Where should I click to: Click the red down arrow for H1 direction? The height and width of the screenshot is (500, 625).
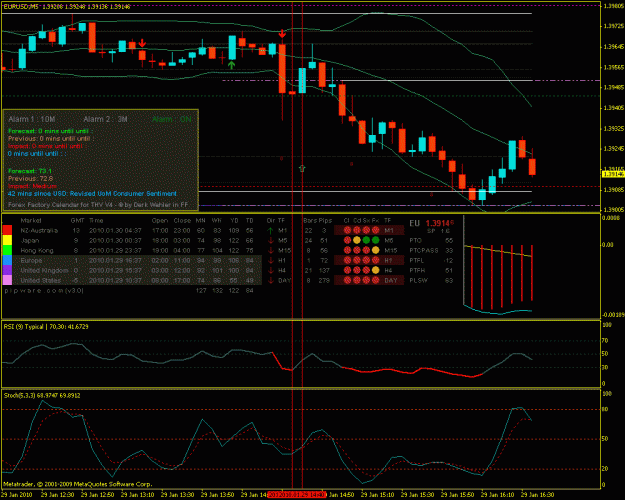coord(271,260)
